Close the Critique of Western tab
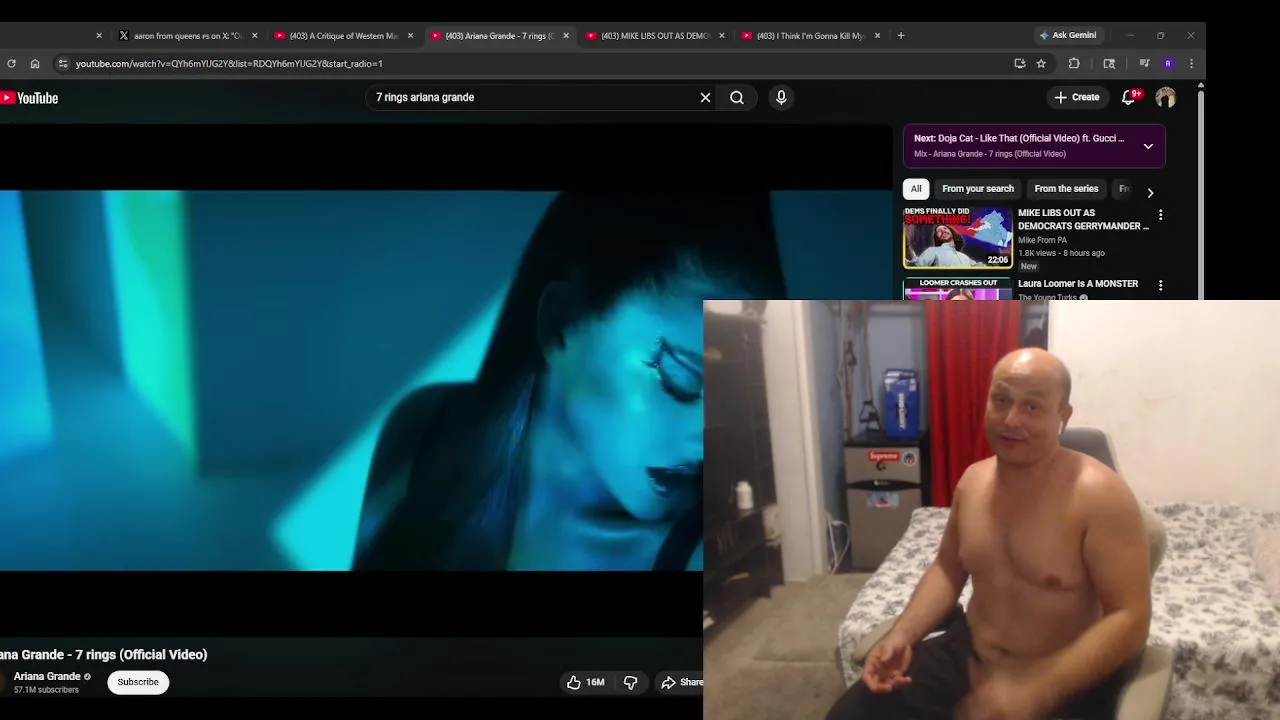Screen dimensions: 1280x720 (410, 35)
